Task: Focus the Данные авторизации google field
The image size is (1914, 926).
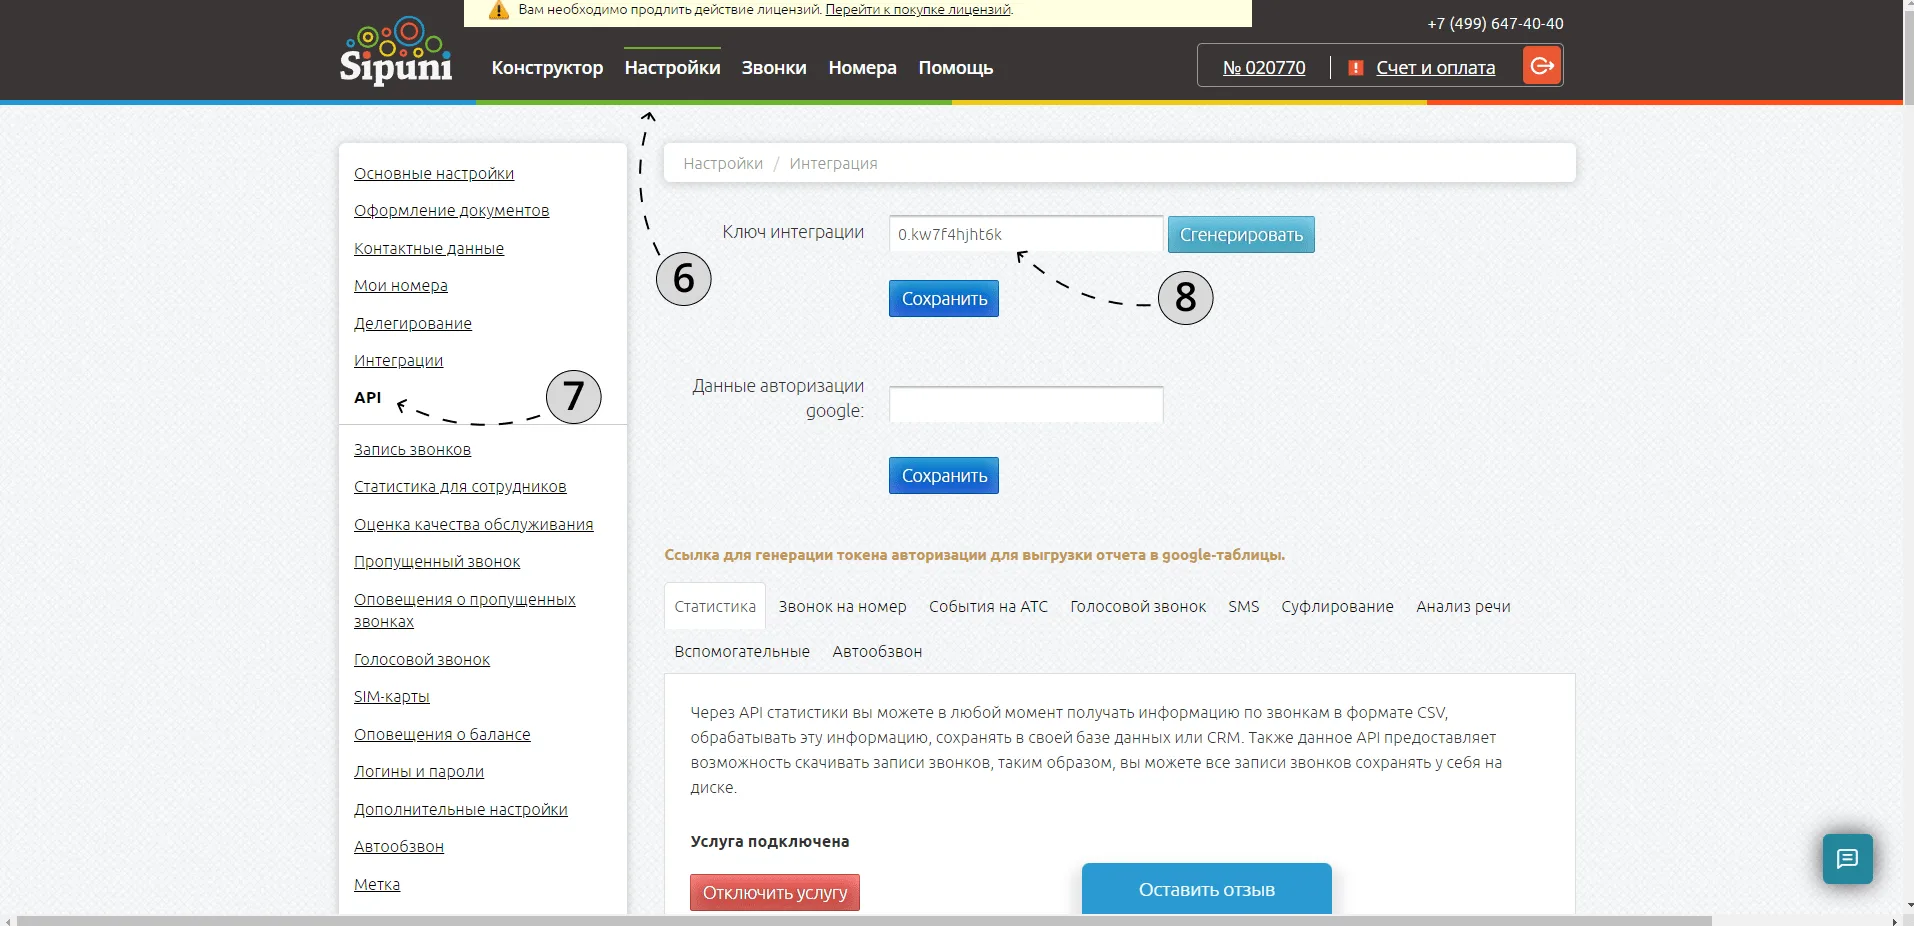Action: tap(1026, 404)
